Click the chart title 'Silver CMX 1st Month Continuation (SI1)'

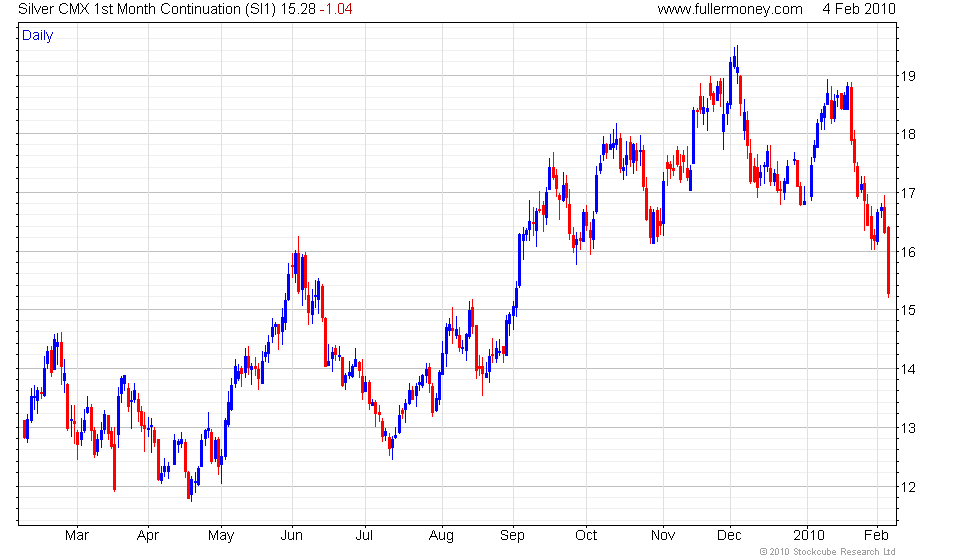click(x=147, y=9)
